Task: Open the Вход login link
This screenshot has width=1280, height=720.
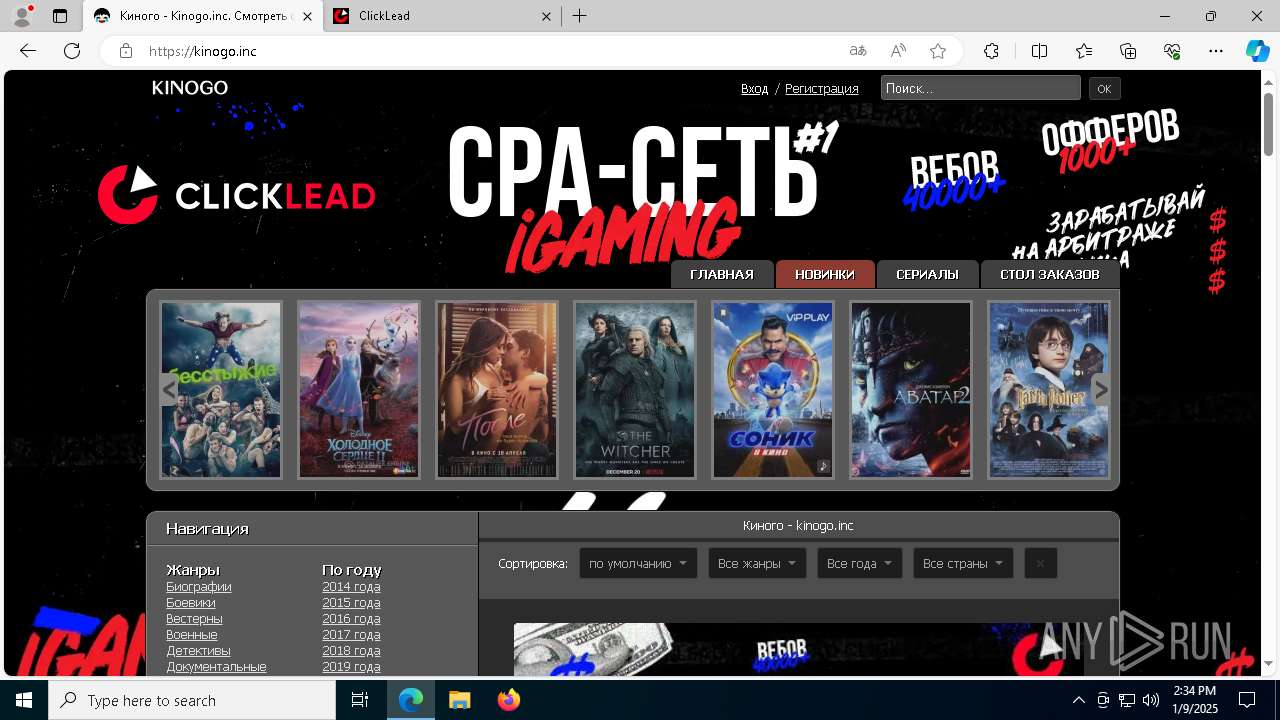Action: (x=755, y=89)
